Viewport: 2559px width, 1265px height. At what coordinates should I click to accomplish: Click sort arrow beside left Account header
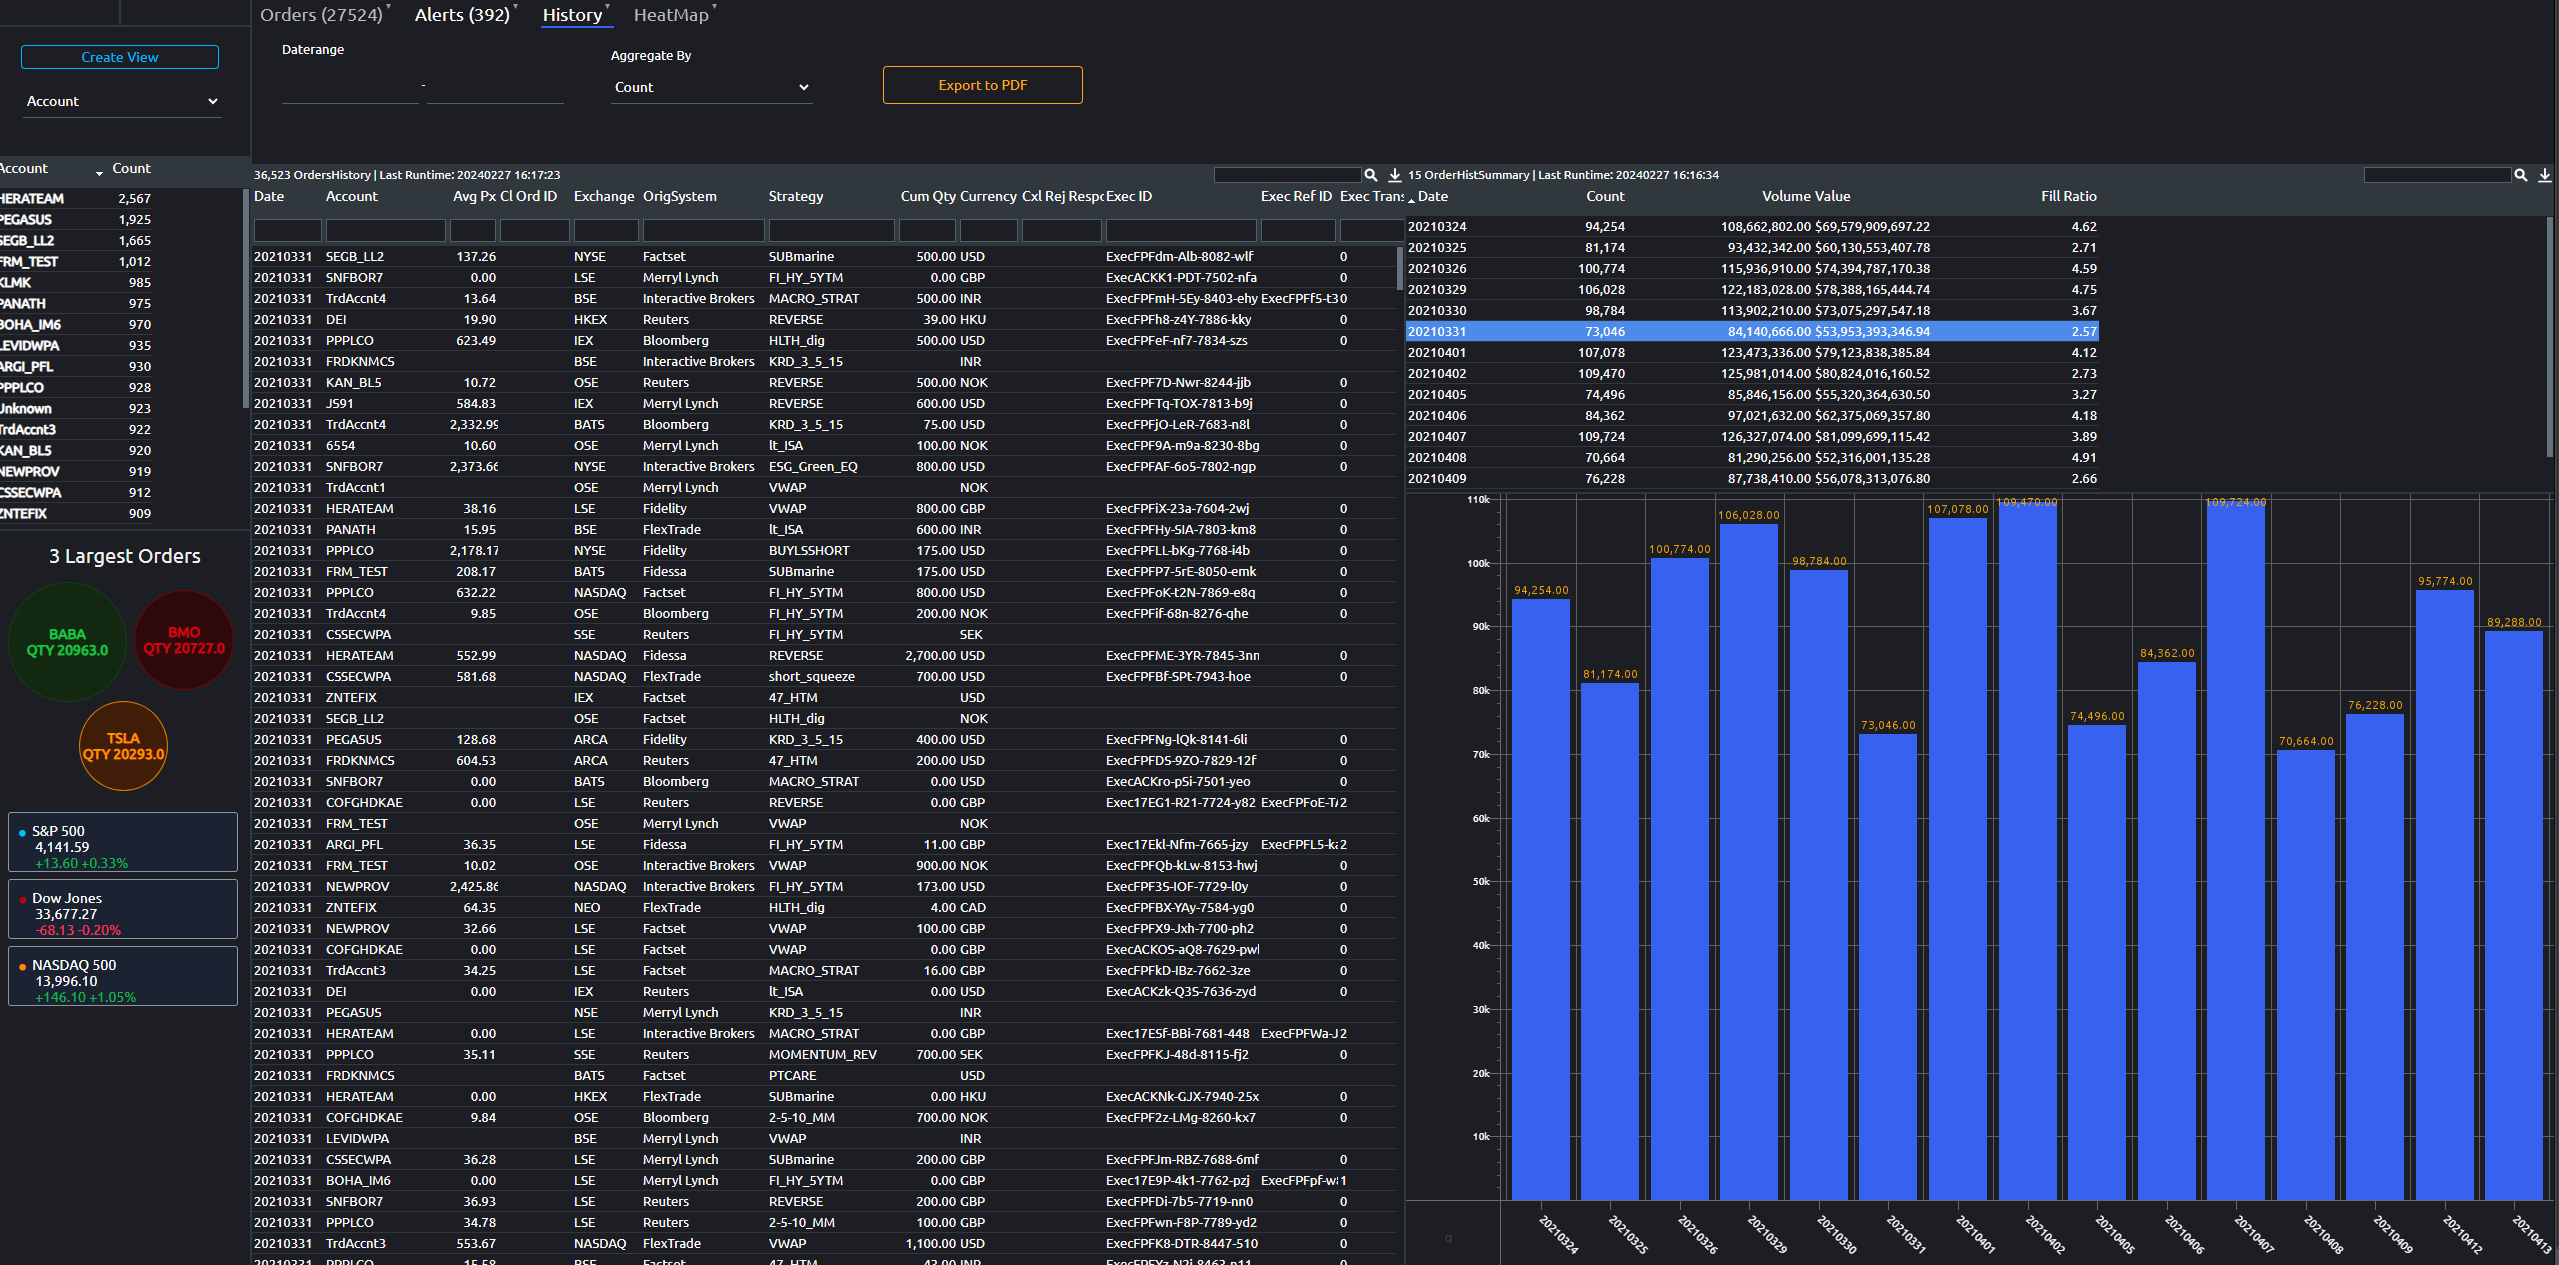(99, 173)
